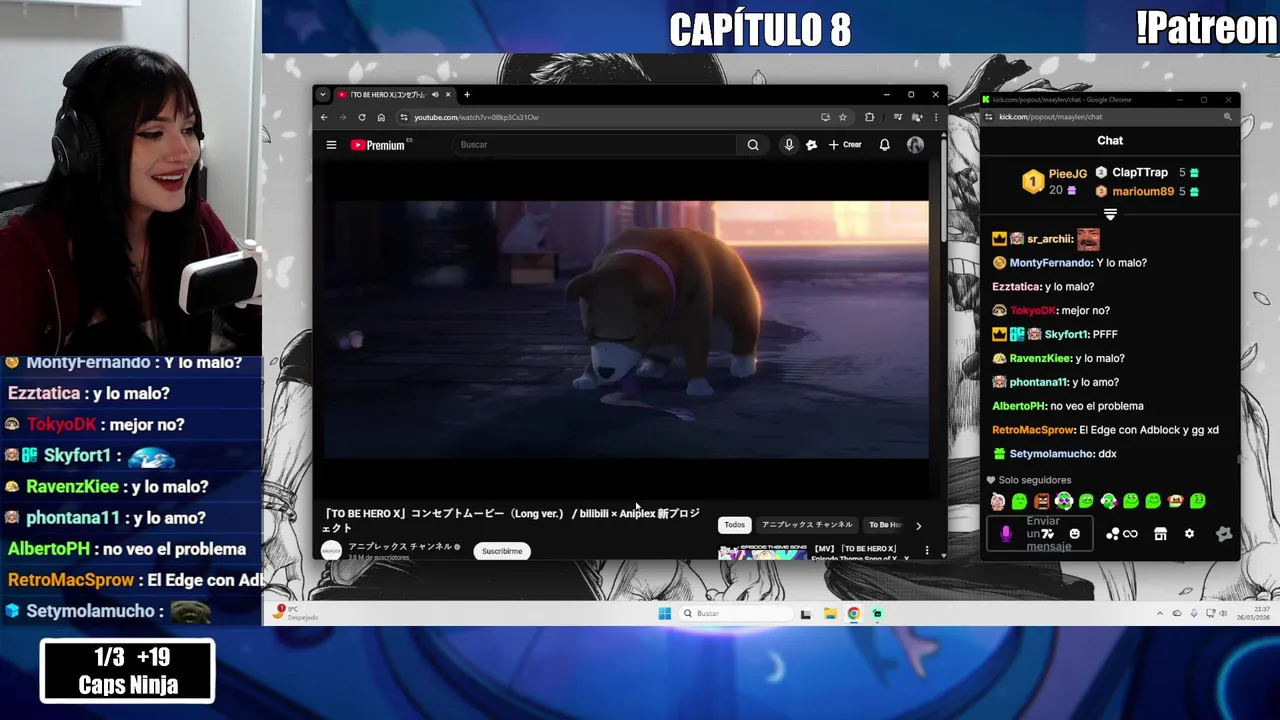Open marioum89 leaderboard entry in Kick chat

pos(1147,191)
